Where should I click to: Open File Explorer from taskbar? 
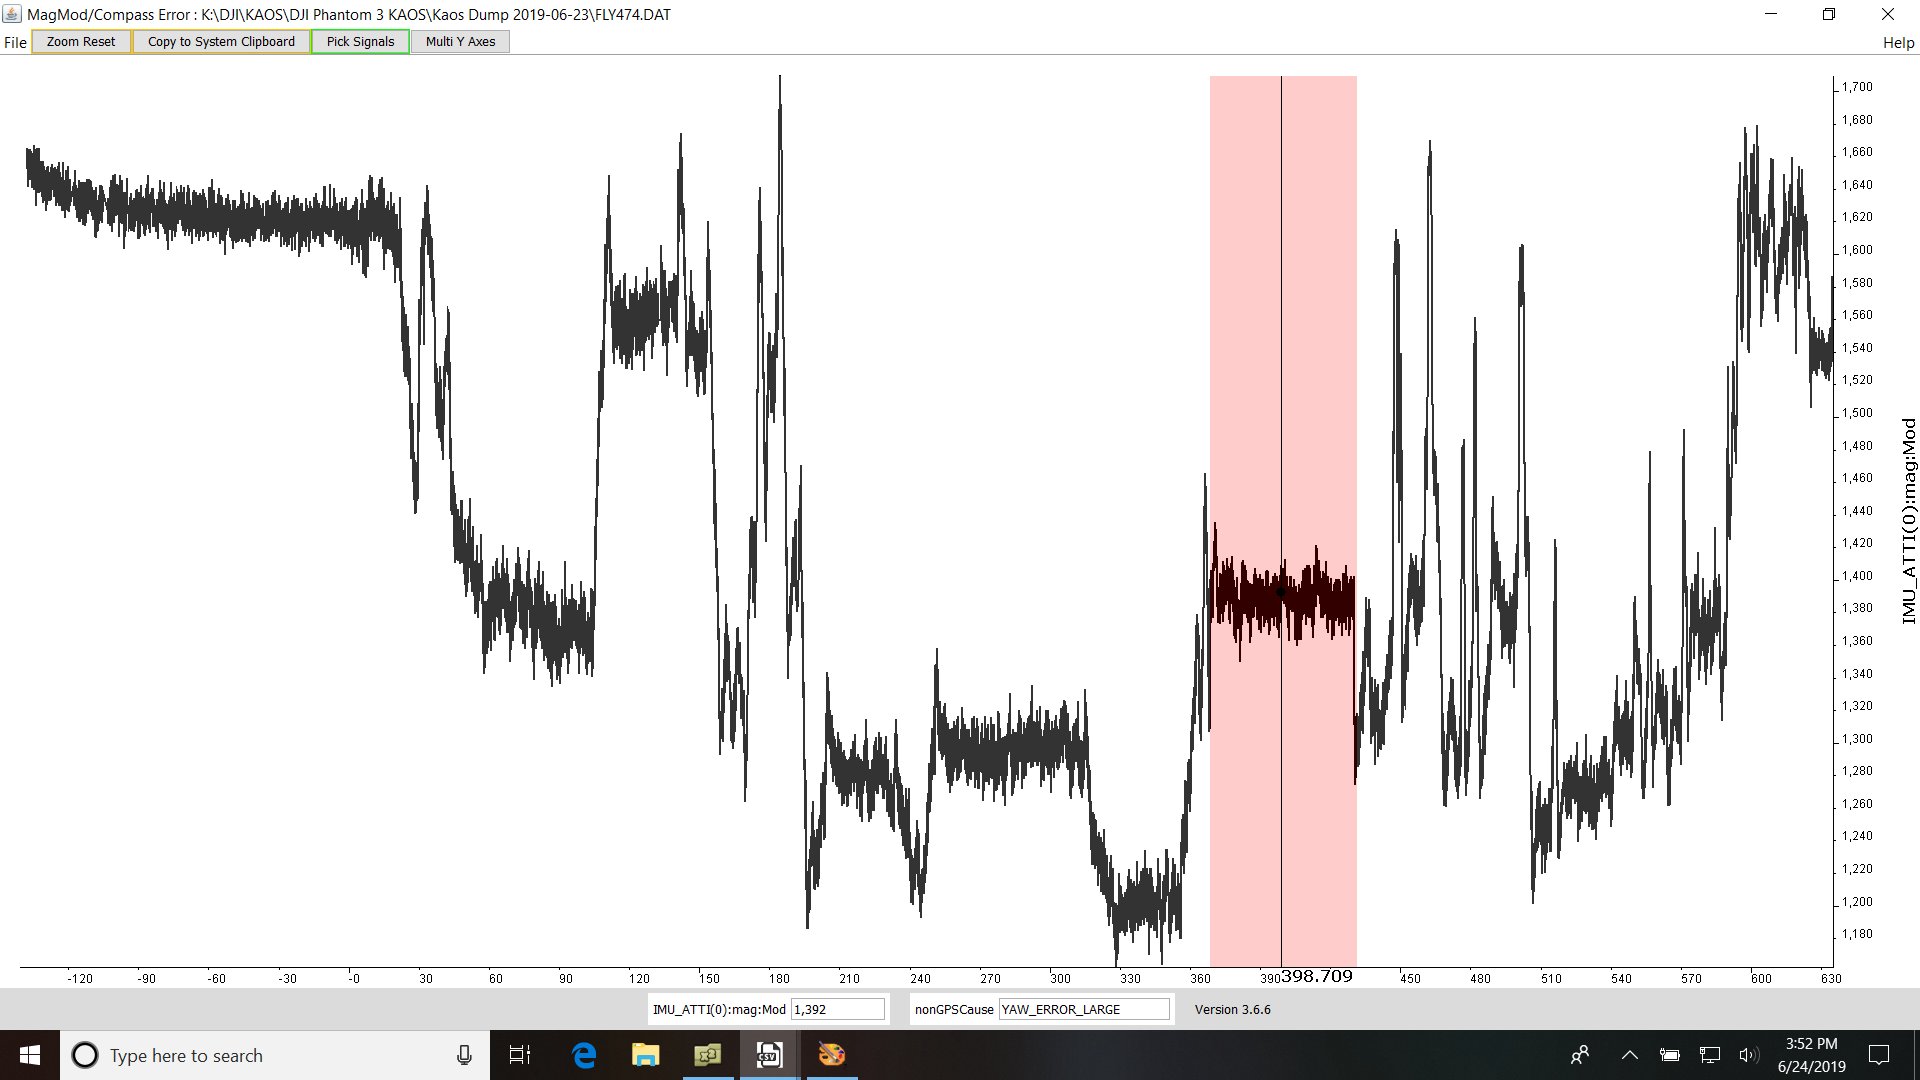coord(645,1055)
